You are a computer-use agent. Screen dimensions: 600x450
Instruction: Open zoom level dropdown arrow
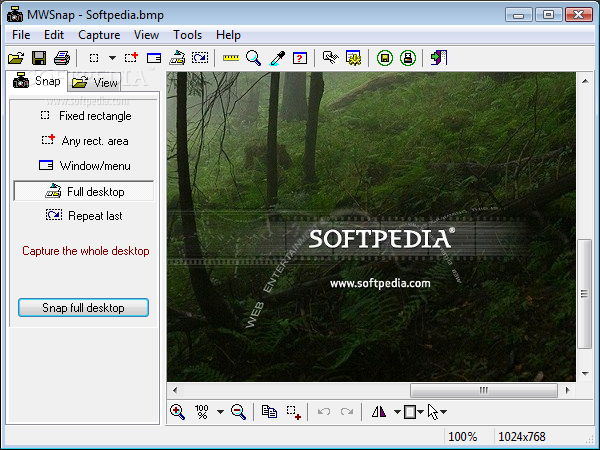tap(220, 412)
